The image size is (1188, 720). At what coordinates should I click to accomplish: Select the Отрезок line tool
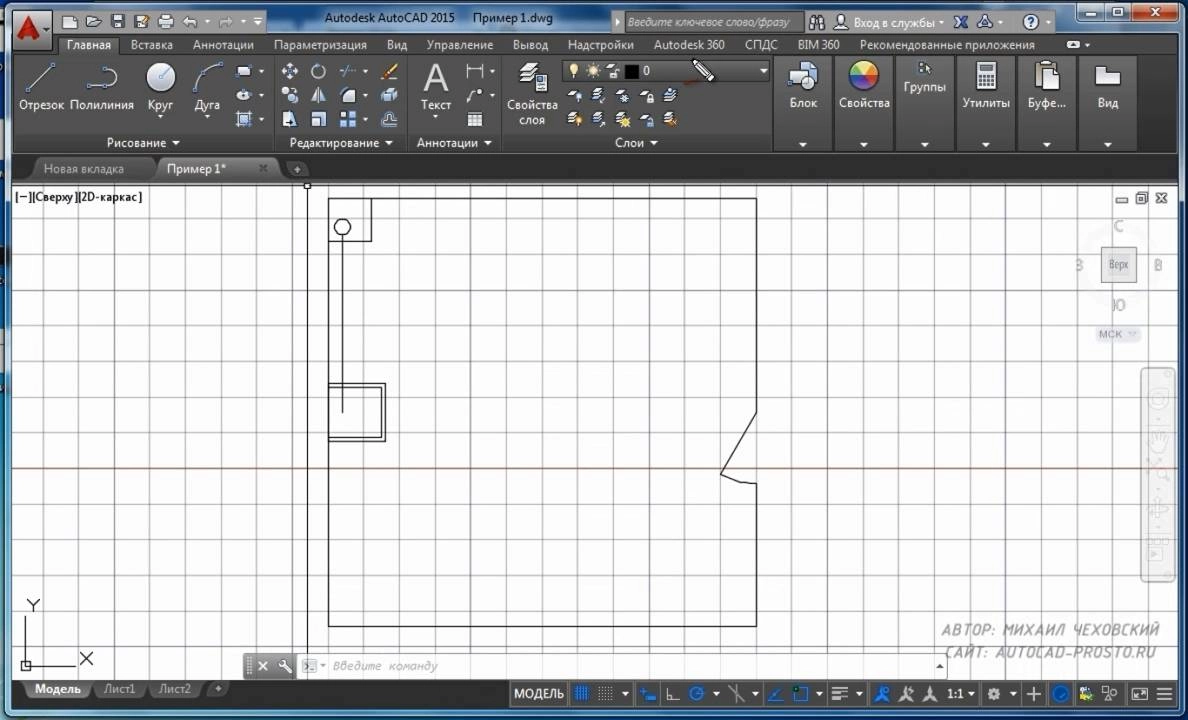(41, 87)
